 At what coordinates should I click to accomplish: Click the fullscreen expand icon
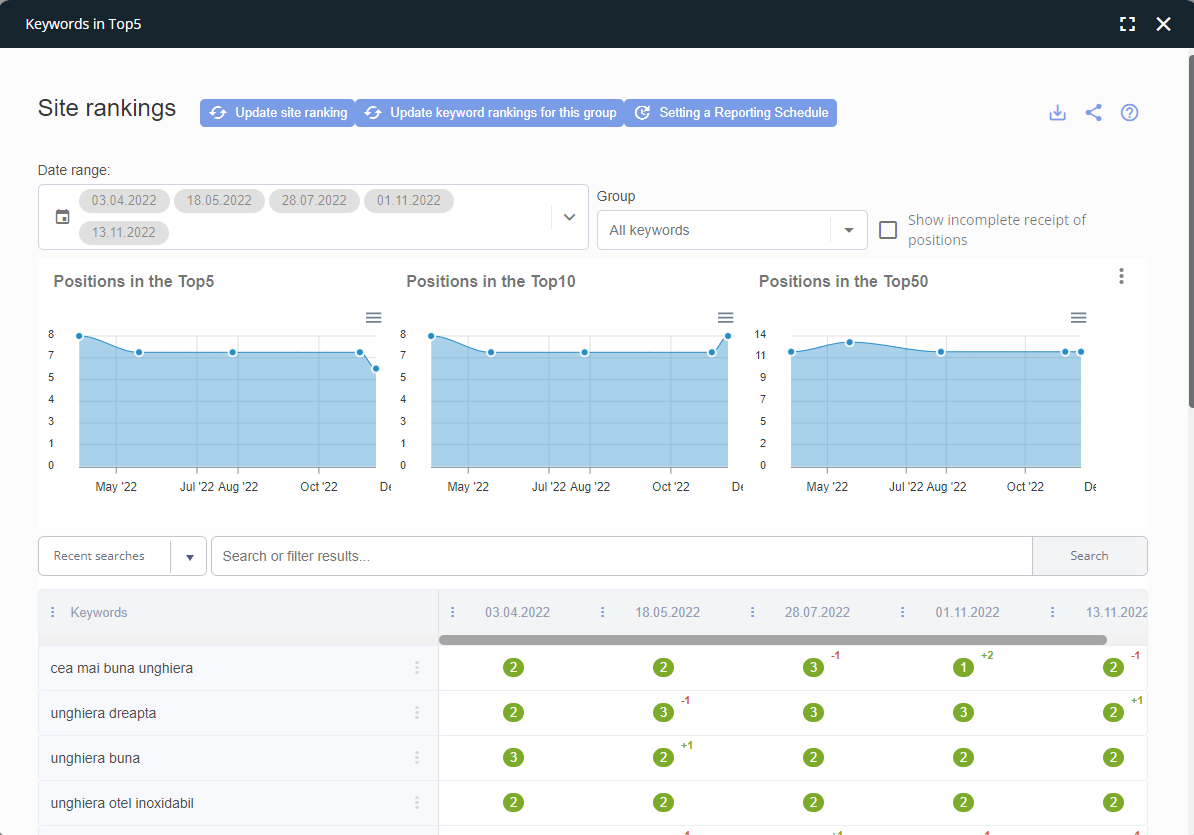[x=1127, y=24]
